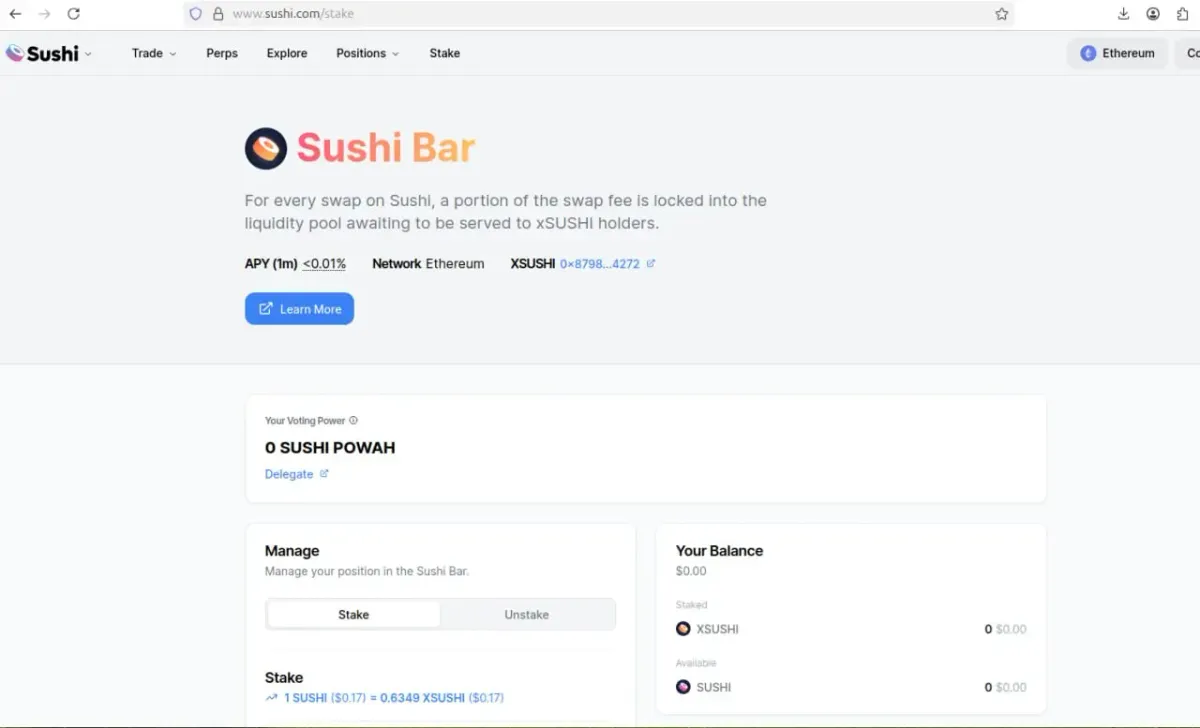Click the XSUSHI token icon in Your Balance
Image resolution: width=1200 pixels, height=728 pixels.
coord(683,629)
